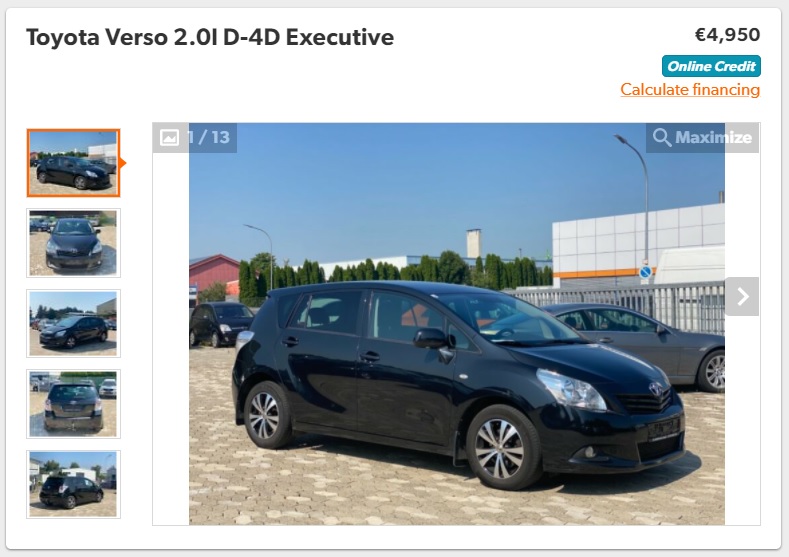Open the third thumbnail with front-left angle
789x557 pixels.
click(73, 324)
